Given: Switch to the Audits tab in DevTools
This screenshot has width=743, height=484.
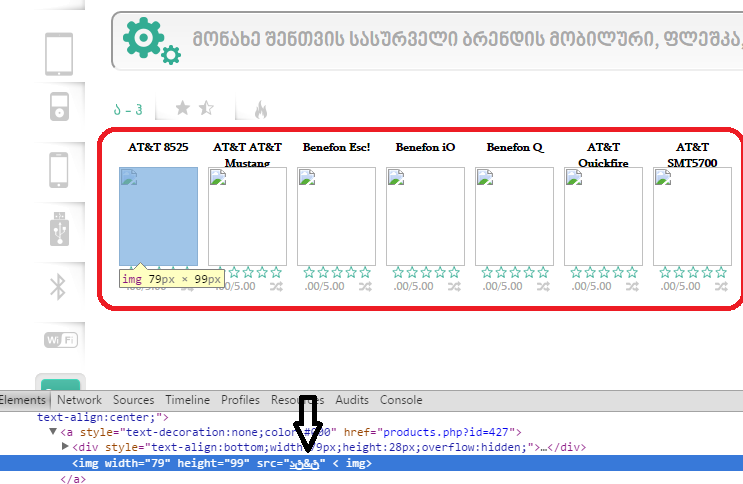Looking at the screenshot, I should pos(352,400).
